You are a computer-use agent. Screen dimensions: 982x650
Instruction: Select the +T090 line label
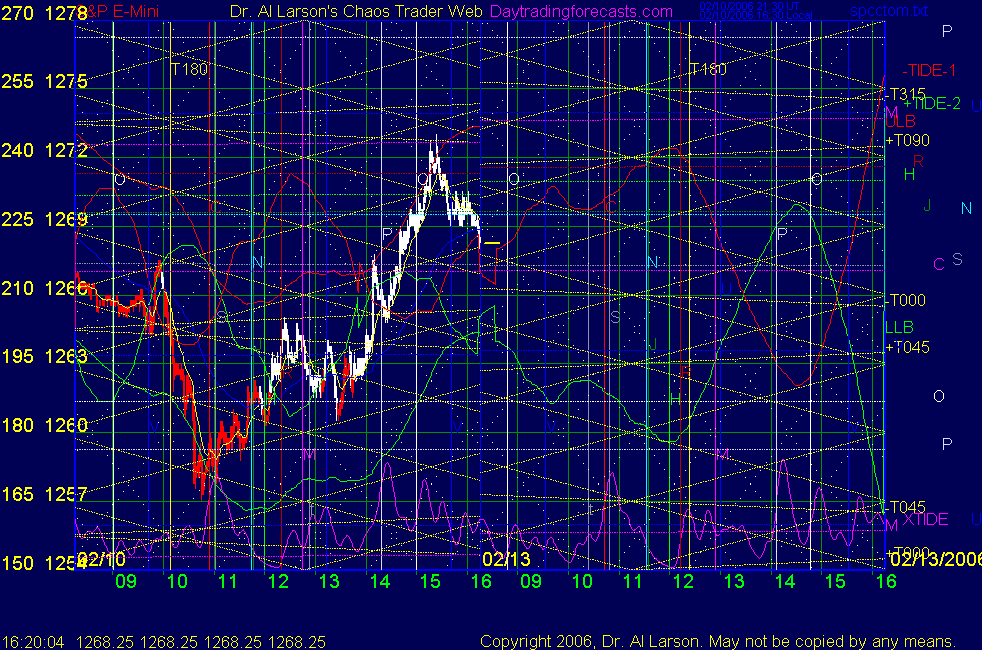pos(907,140)
